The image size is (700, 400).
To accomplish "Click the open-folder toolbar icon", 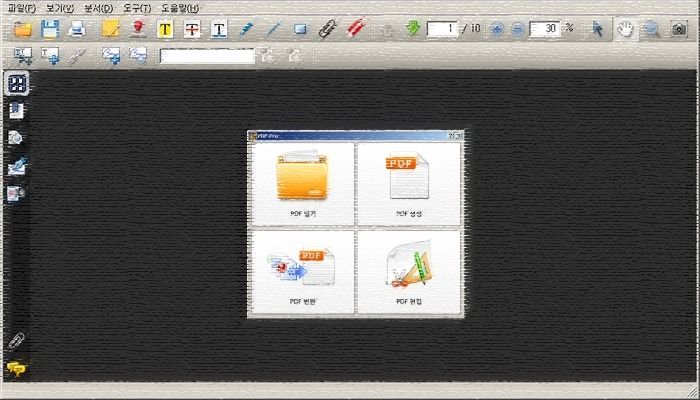I will pos(23,29).
